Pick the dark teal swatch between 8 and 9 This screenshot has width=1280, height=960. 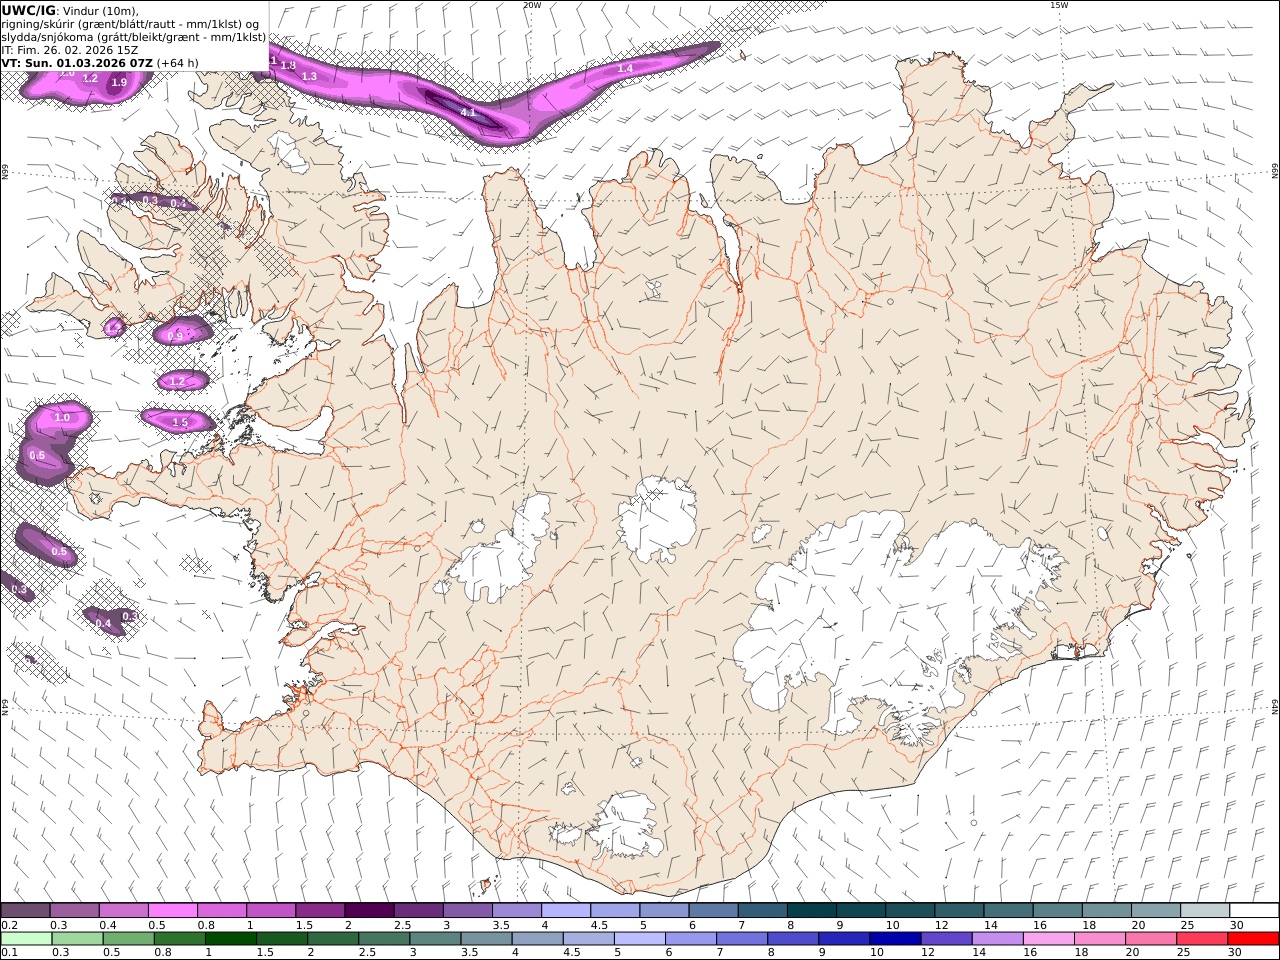[812, 911]
